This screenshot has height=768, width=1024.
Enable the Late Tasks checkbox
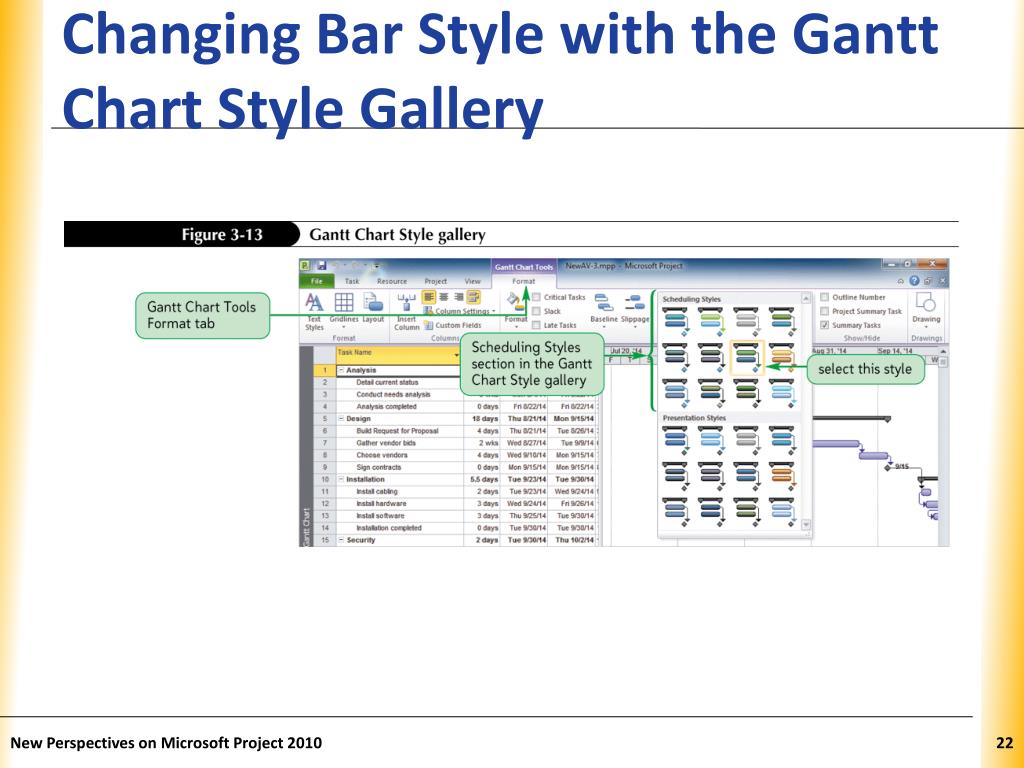[536, 325]
